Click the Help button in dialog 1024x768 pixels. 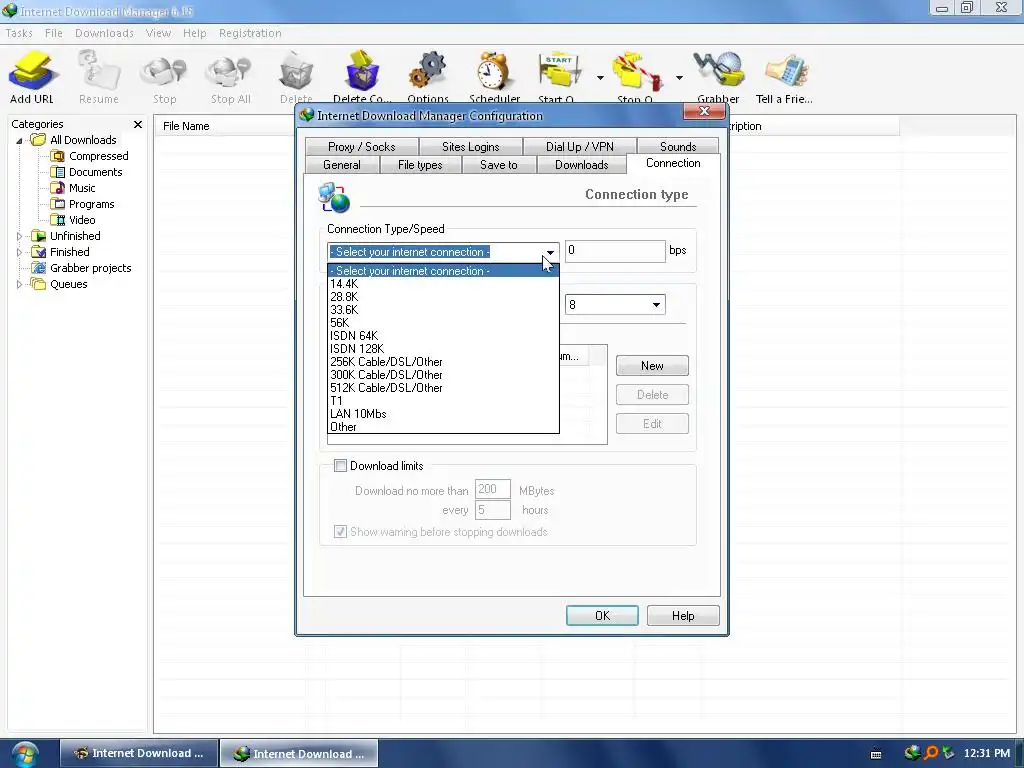coord(683,616)
